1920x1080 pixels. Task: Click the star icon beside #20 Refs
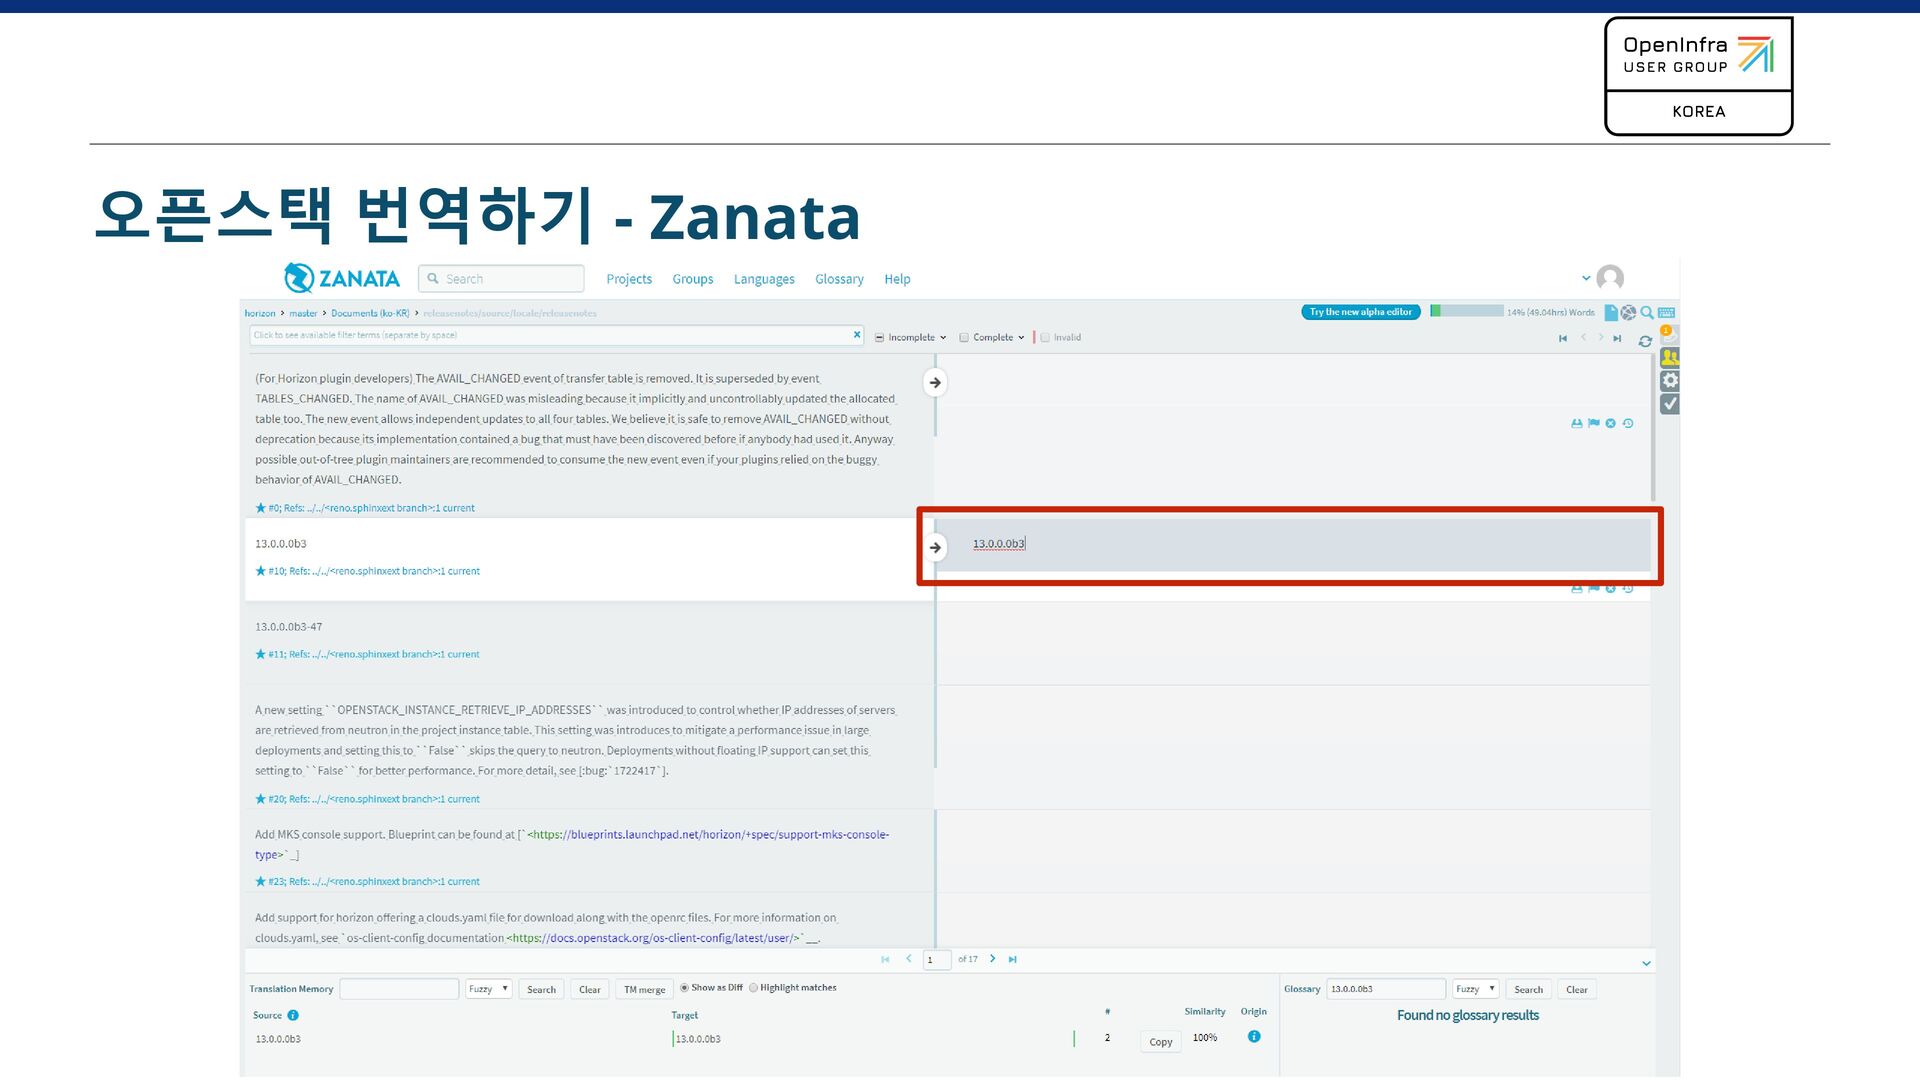point(261,799)
